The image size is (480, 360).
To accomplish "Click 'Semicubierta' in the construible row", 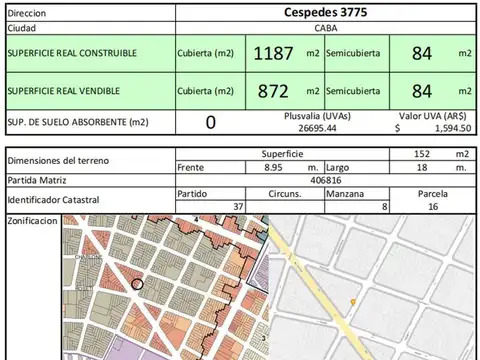I will (353, 53).
